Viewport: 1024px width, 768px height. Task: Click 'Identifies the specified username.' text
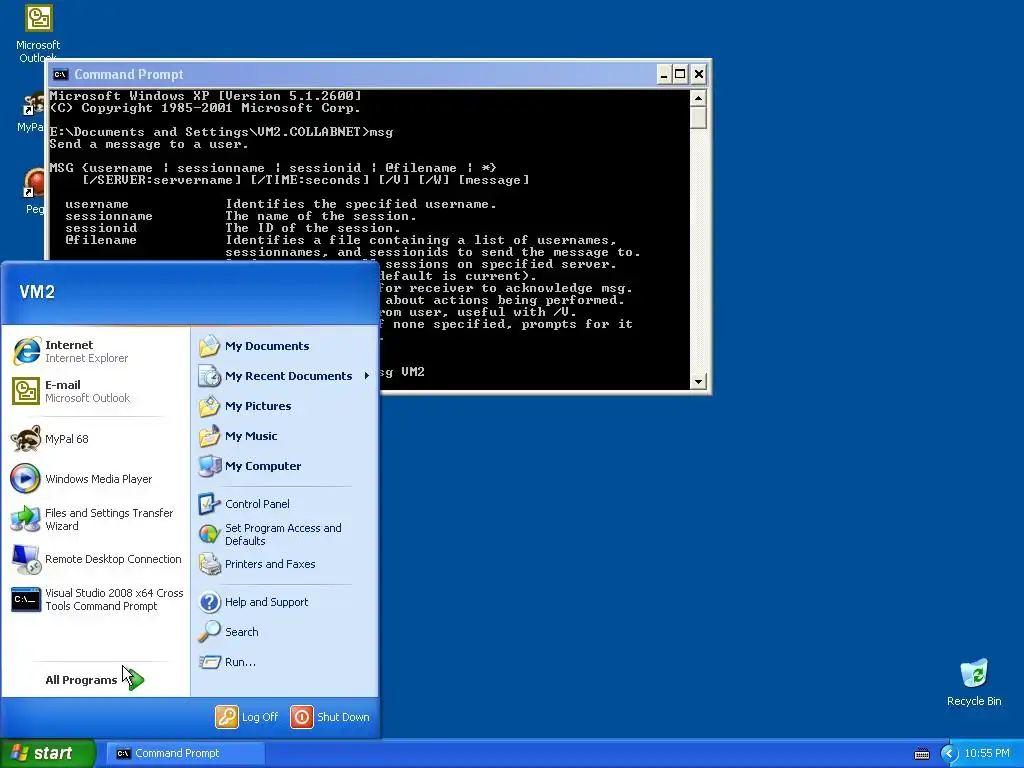click(361, 204)
